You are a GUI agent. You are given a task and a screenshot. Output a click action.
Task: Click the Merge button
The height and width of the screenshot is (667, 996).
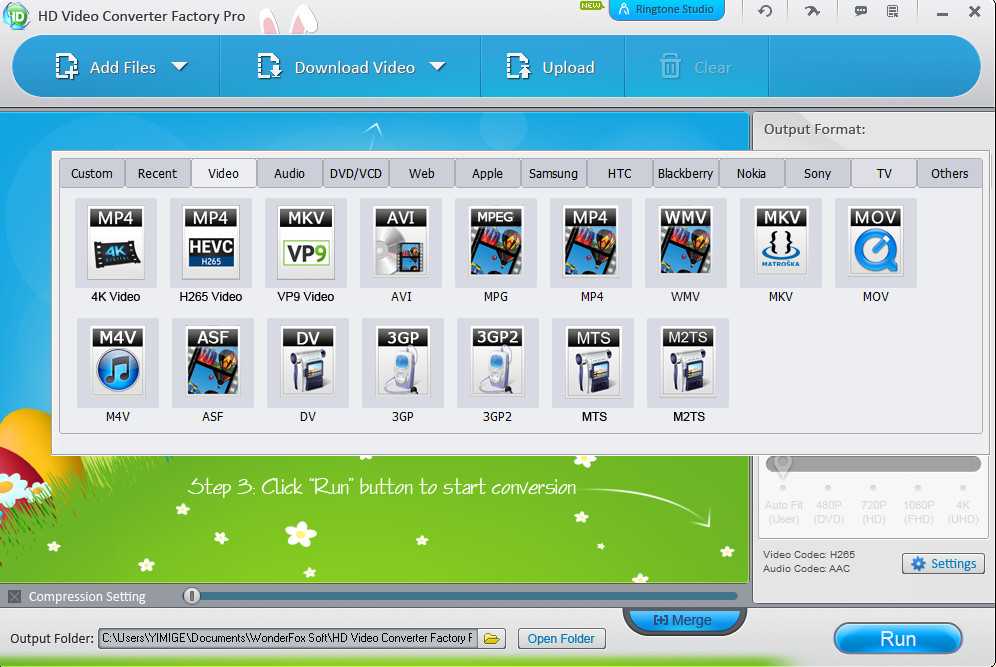click(x=683, y=620)
